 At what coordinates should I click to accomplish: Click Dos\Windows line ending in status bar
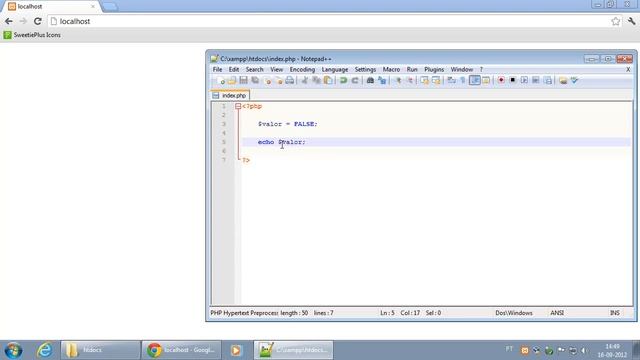click(x=514, y=313)
